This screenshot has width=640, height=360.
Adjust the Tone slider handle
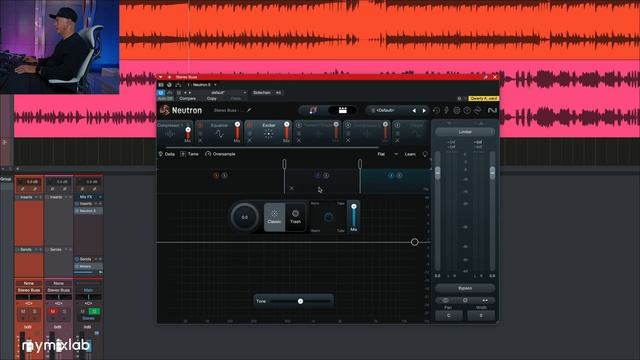coord(300,301)
